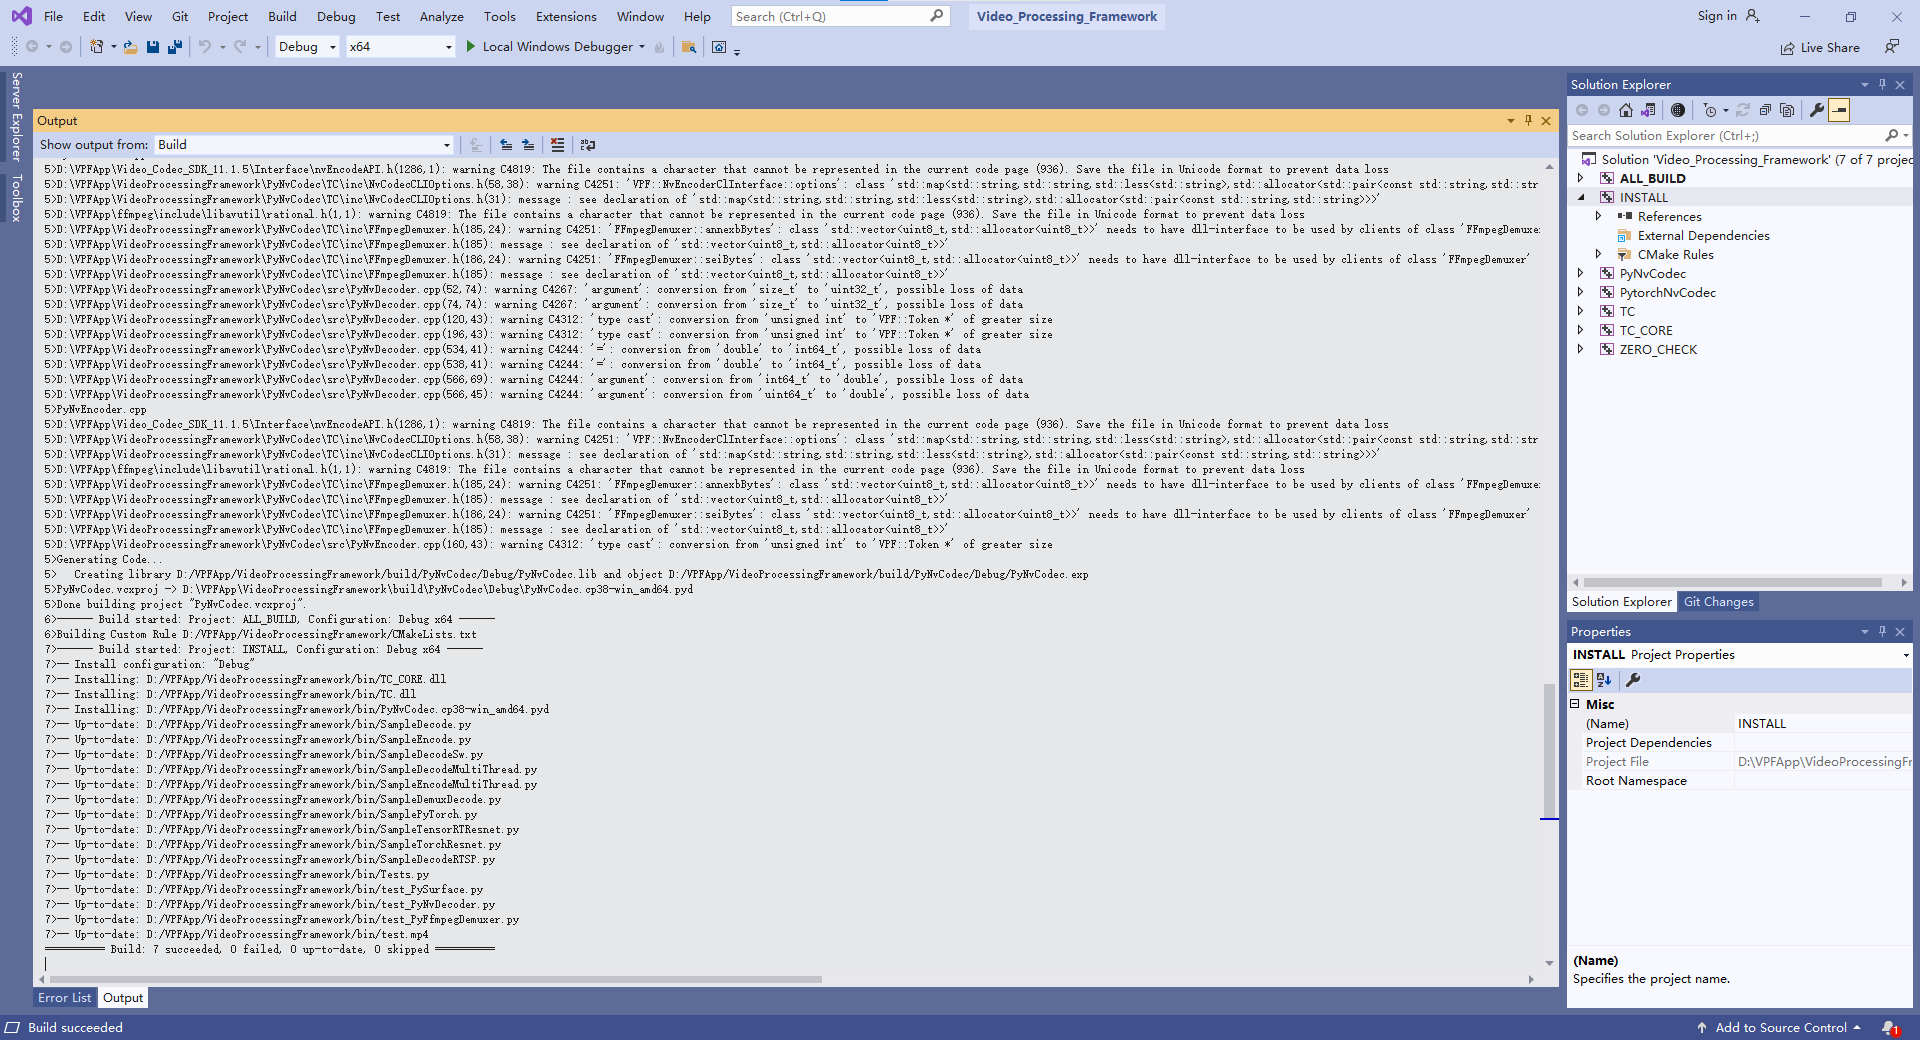Collapse All in Solution Explorer toolbar
The width and height of the screenshot is (1920, 1040).
(1765, 110)
